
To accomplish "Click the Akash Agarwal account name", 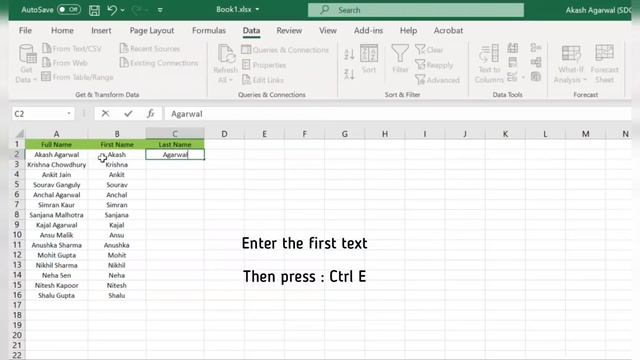I will 598,10.
